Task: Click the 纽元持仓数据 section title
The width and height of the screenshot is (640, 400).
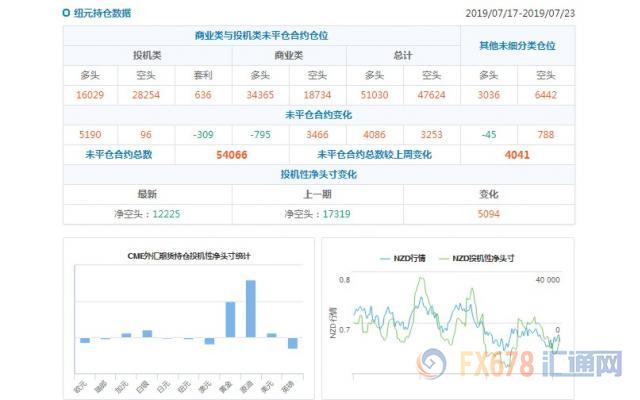Action: [102, 13]
